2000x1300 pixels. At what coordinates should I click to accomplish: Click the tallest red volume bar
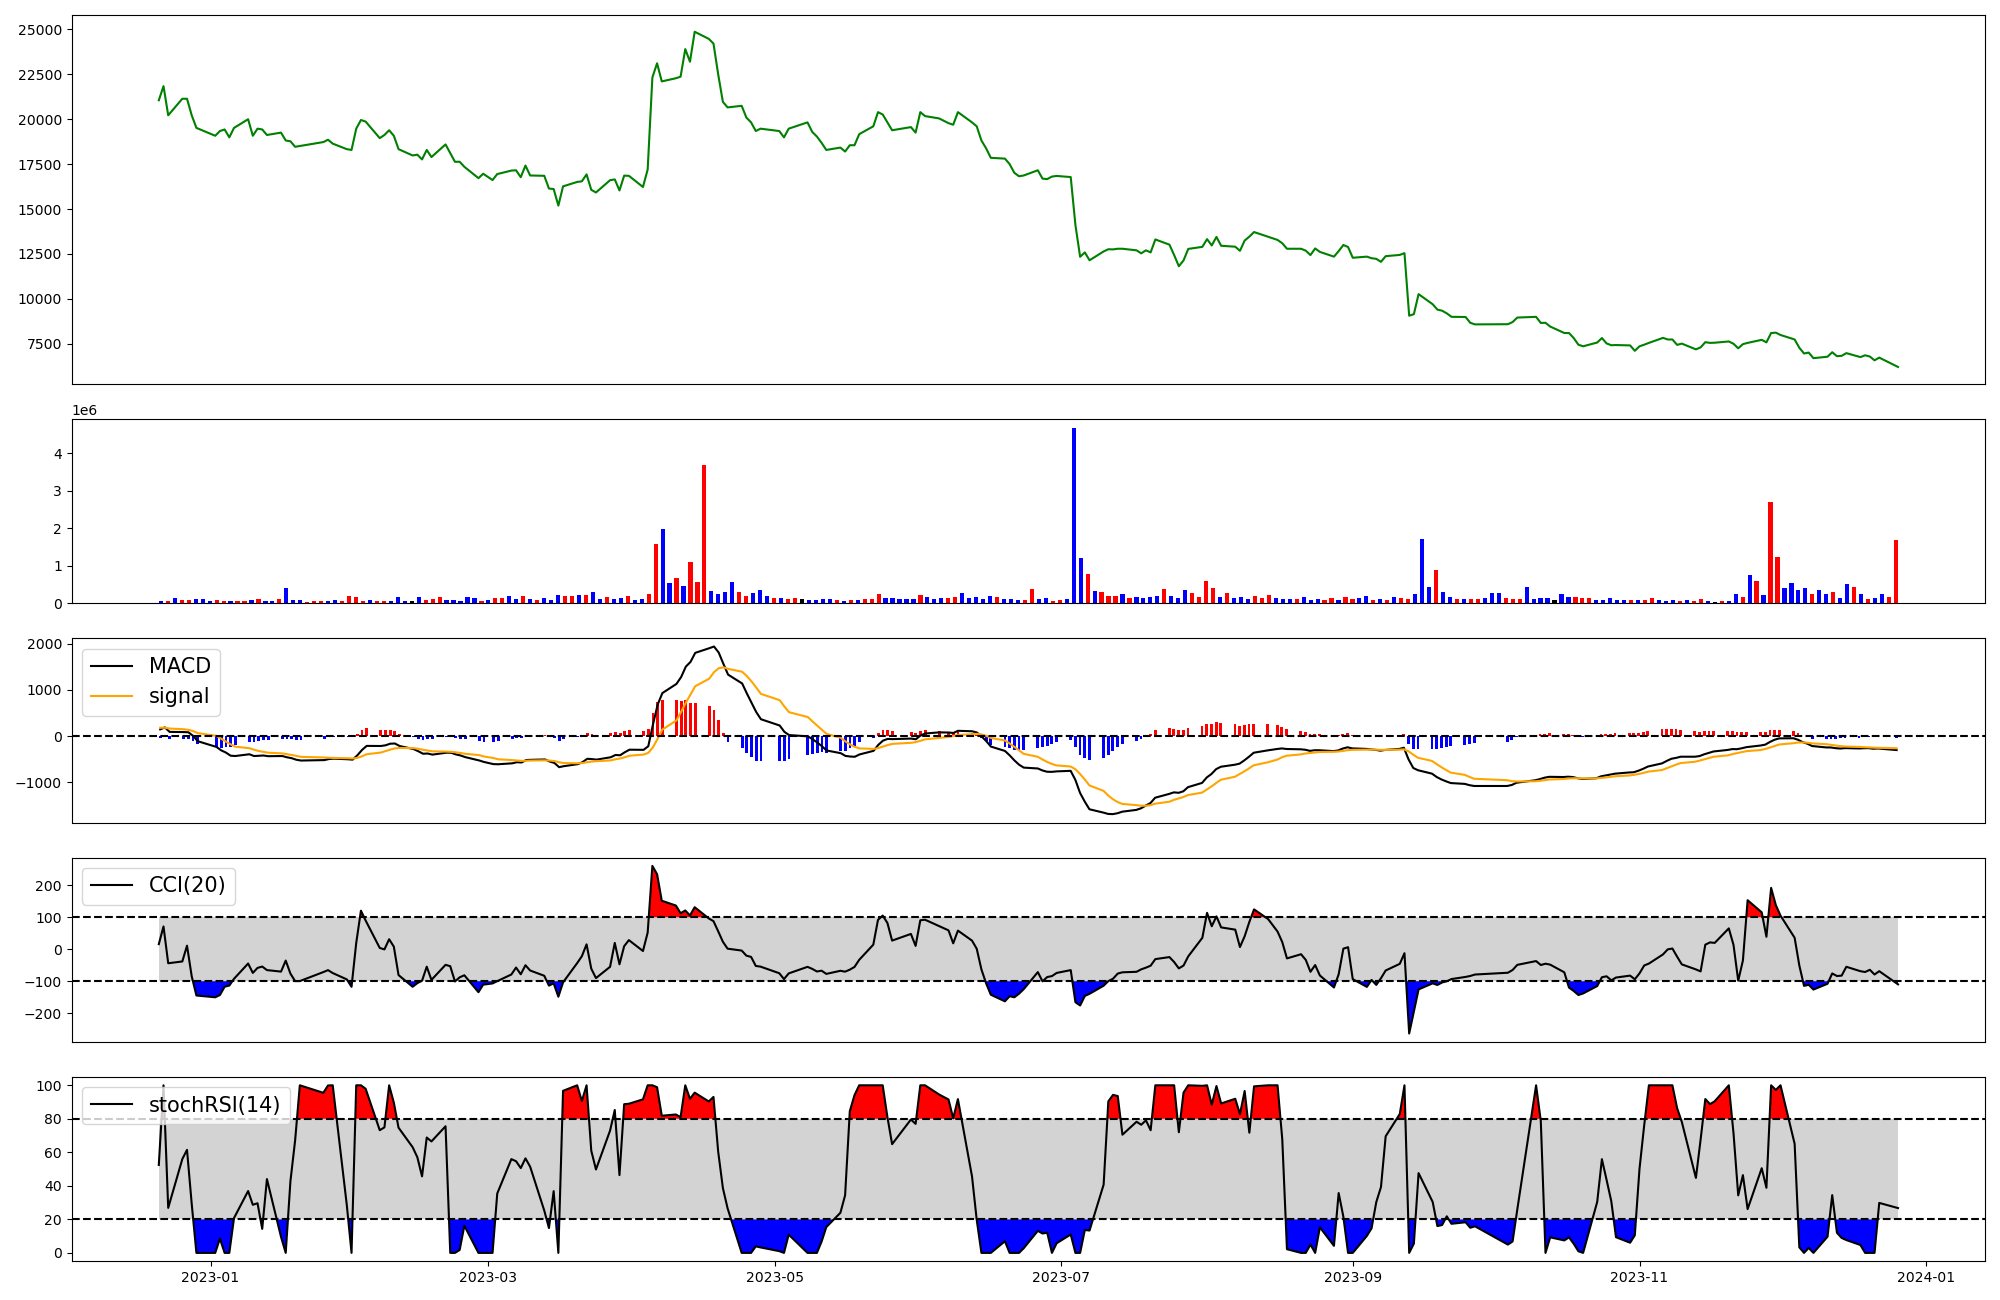click(704, 534)
